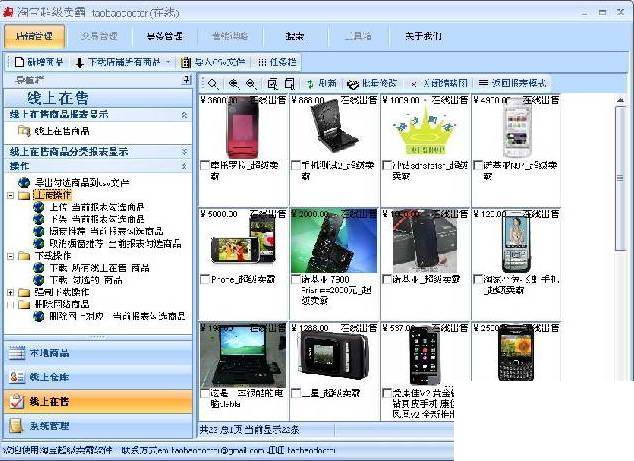Pin the 导航栏 navigation panel
Image resolution: width=634 pixels, height=461 pixels.
(186, 80)
